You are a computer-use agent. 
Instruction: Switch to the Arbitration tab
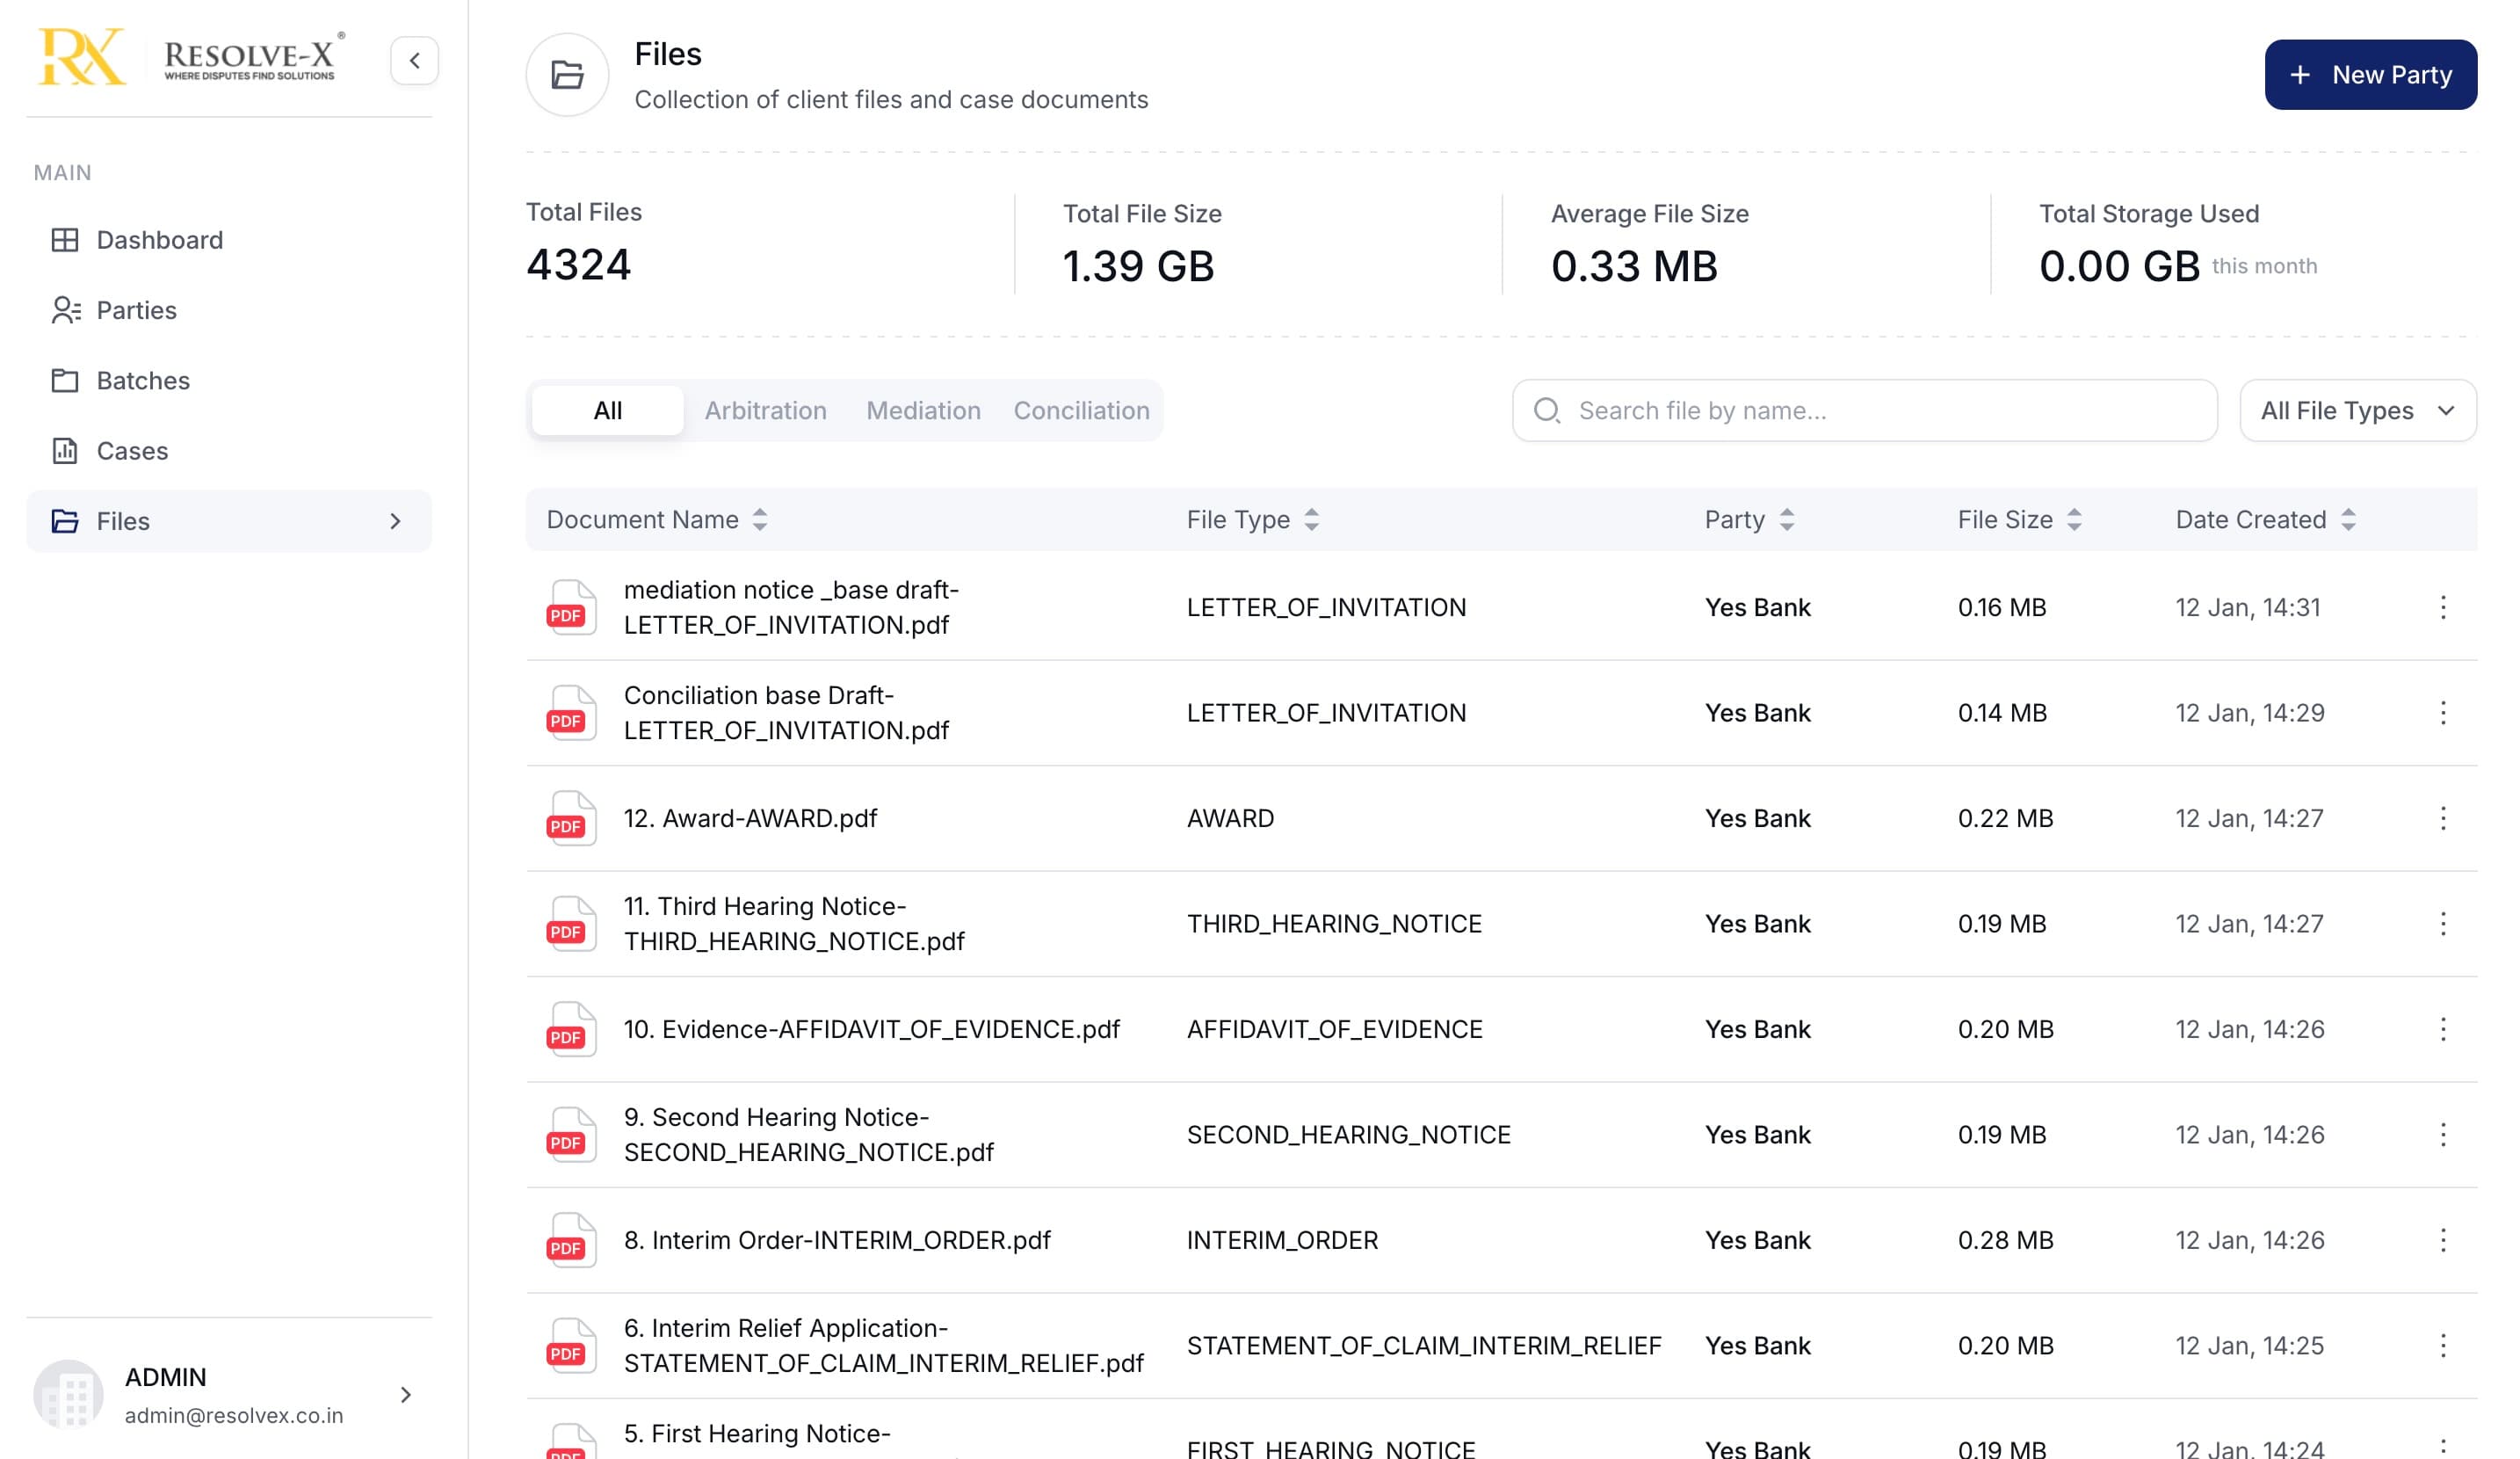coord(765,410)
